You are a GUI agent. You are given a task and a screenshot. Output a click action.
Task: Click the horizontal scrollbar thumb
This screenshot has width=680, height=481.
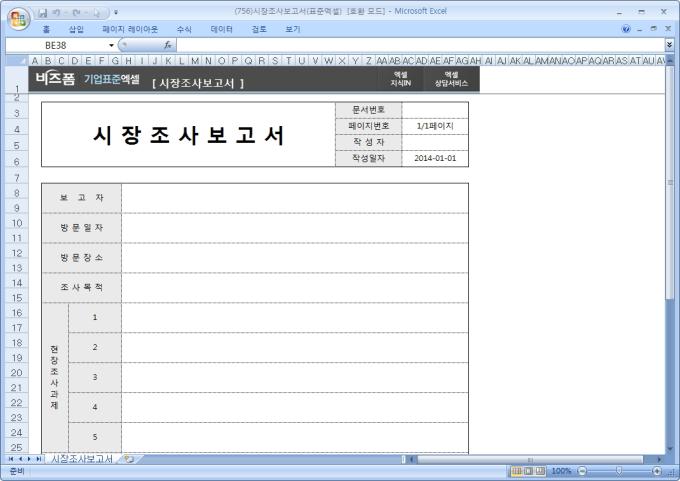530,459
